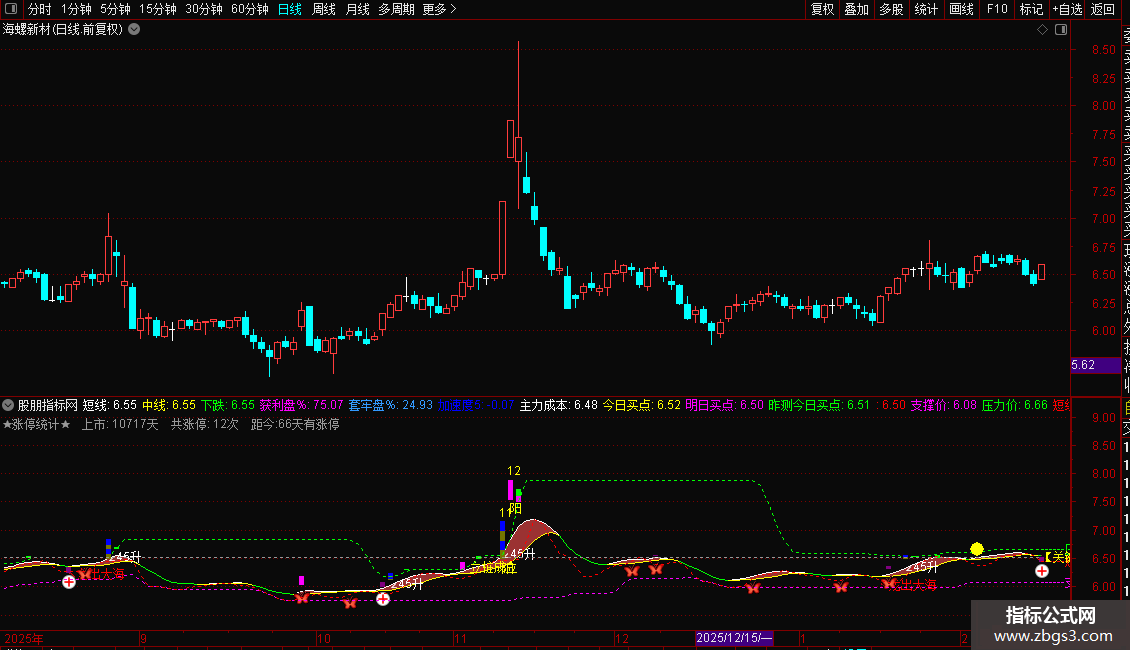
Task: Select the 1分钟 period tab
Action: click(76, 9)
